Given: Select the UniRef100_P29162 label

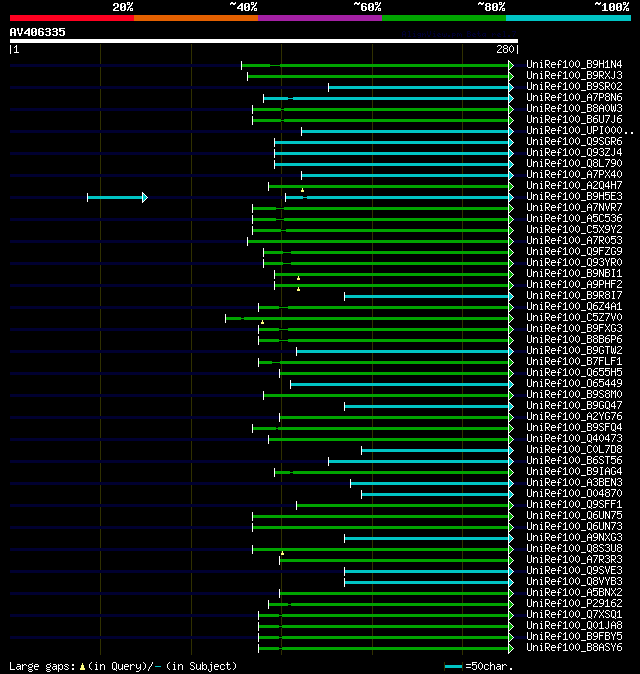Looking at the screenshot, I should (x=574, y=604).
